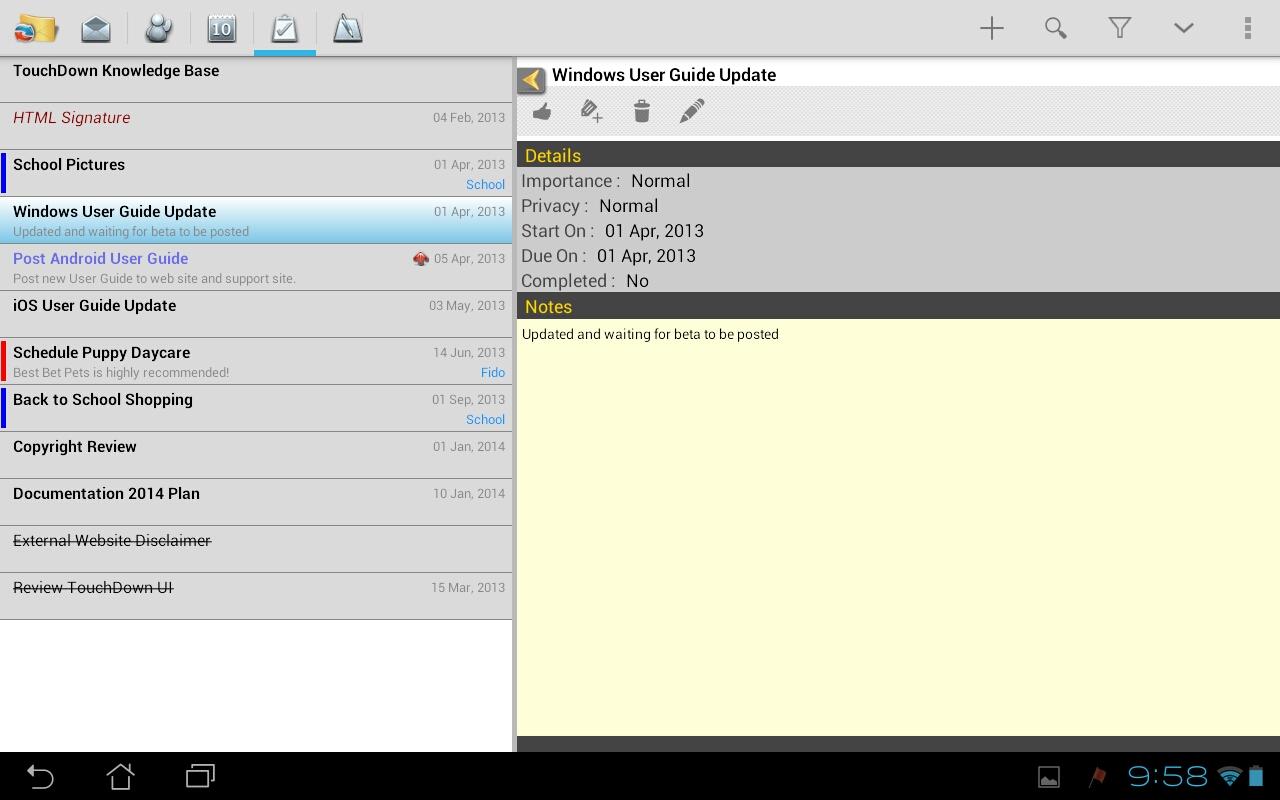This screenshot has width=1280, height=800.
Task: Switch to the Calendar tab
Action: 221,28
